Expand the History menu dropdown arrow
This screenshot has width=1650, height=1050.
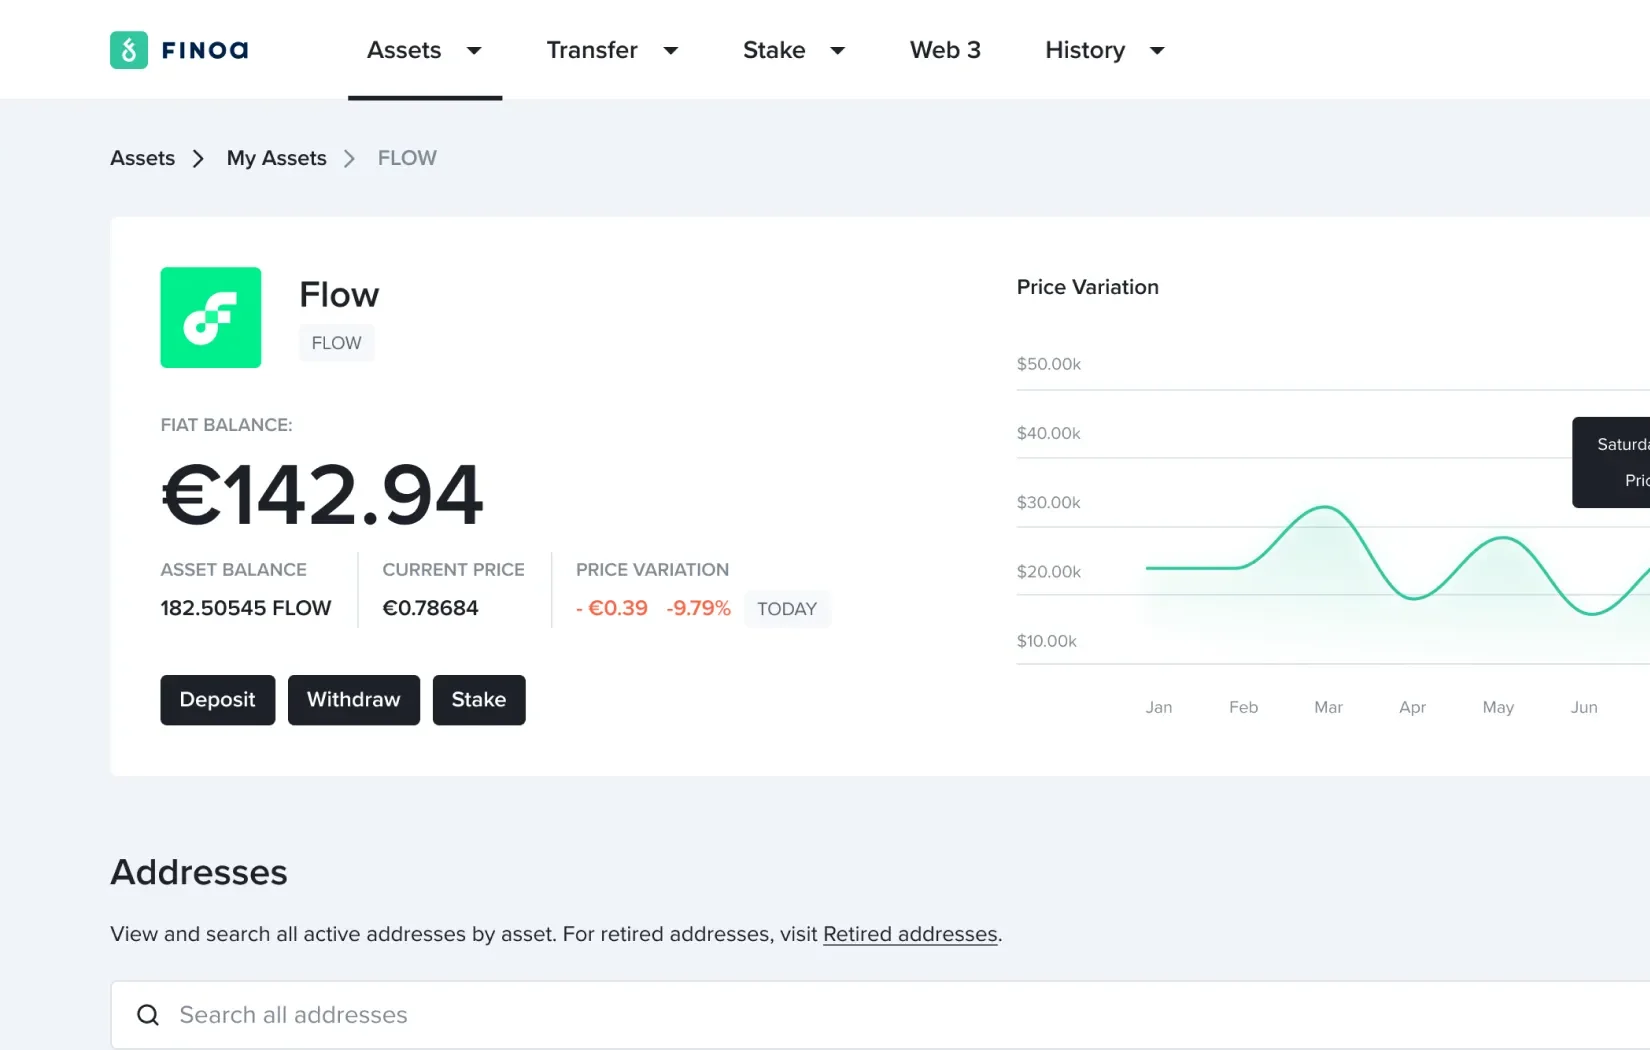(x=1157, y=50)
